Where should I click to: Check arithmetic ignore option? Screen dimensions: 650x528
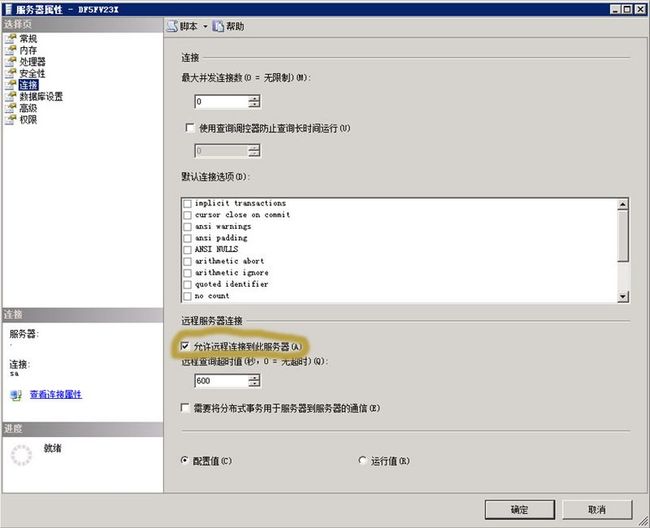coord(187,273)
